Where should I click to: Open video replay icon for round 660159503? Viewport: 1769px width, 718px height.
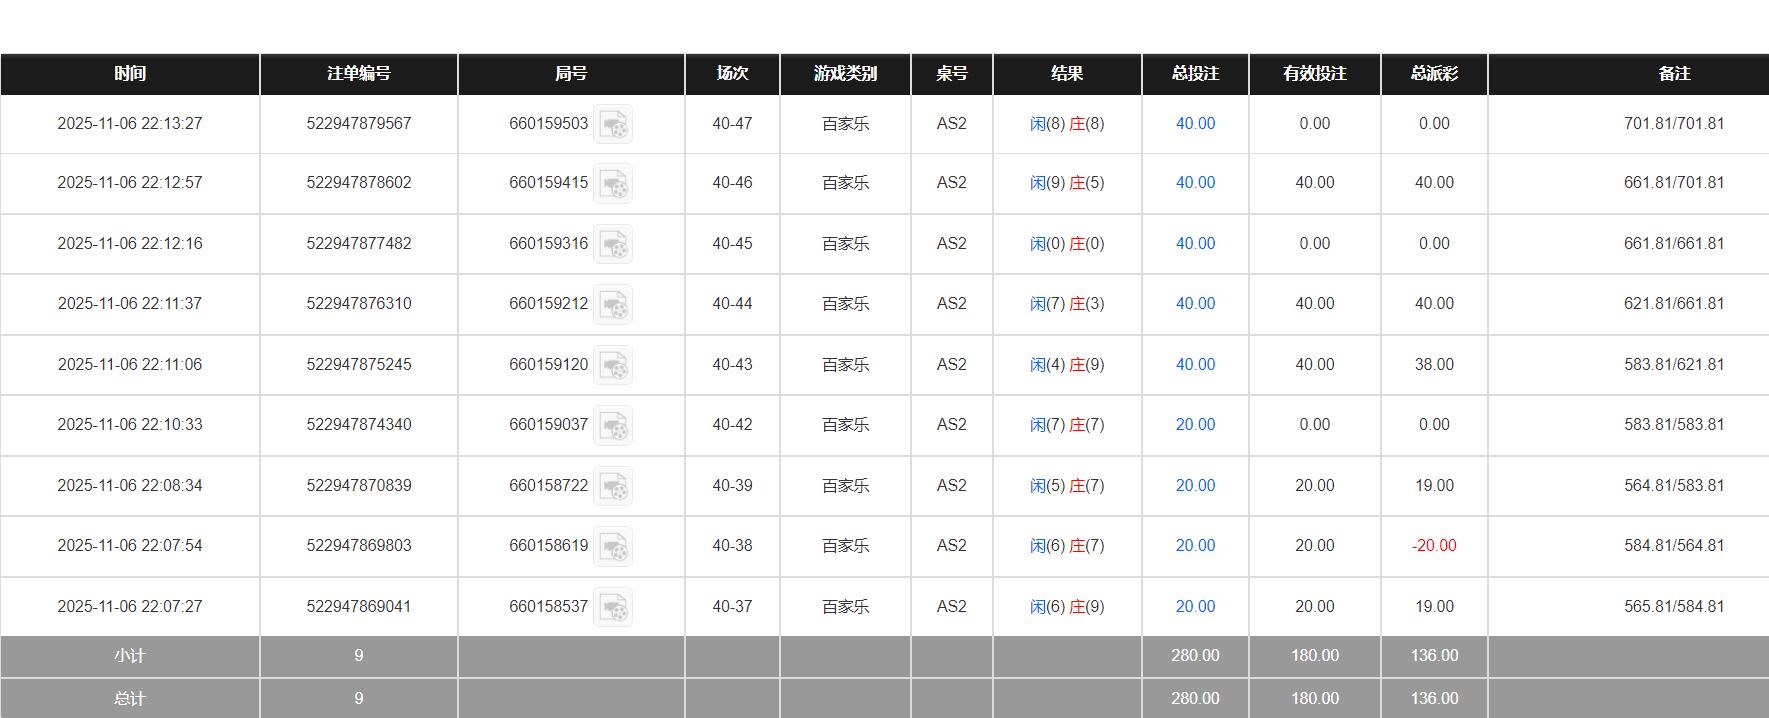[613, 125]
